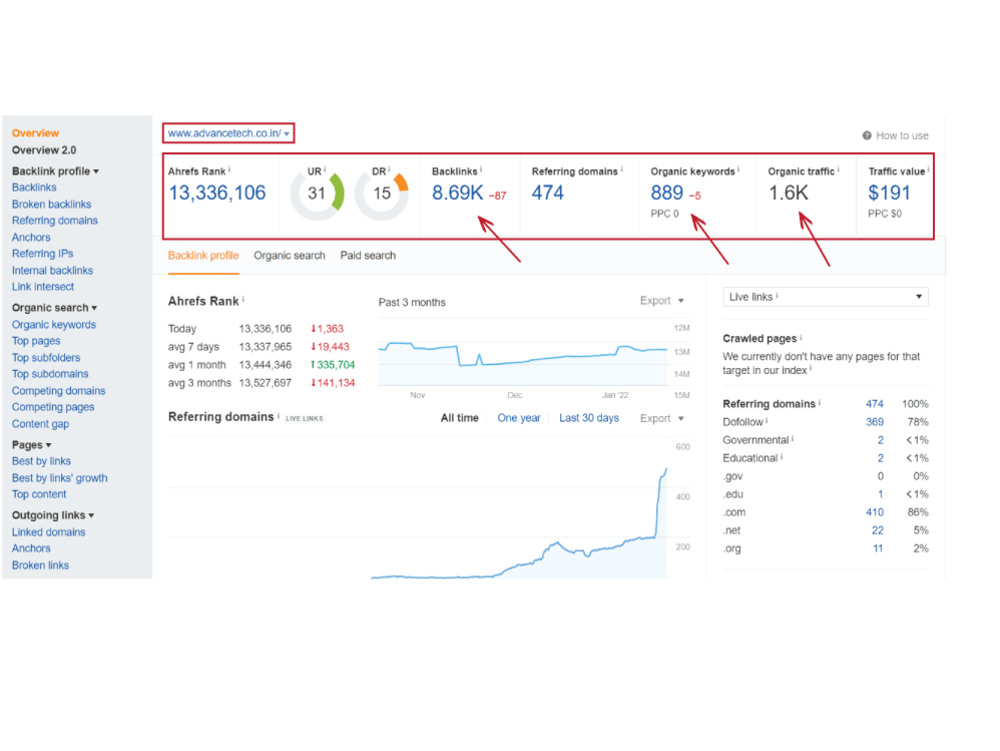The image size is (1000, 751).
Task: Click the 889 organic keywords value
Action: [x=666, y=193]
